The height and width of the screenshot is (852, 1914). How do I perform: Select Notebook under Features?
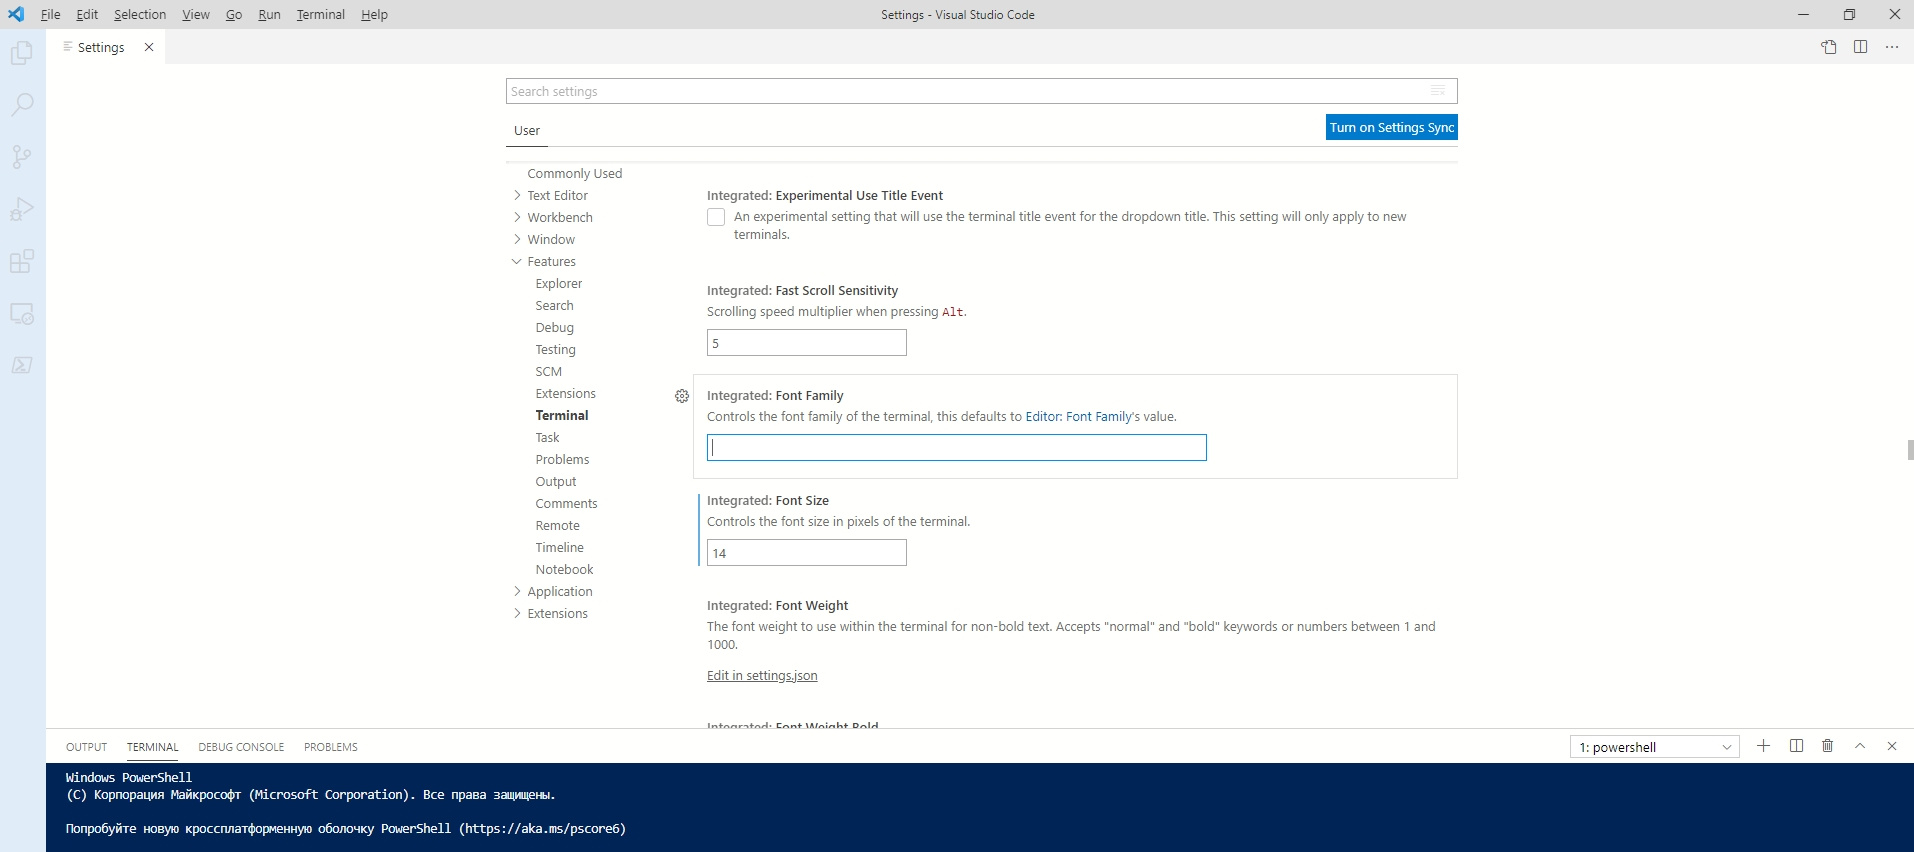(x=565, y=569)
